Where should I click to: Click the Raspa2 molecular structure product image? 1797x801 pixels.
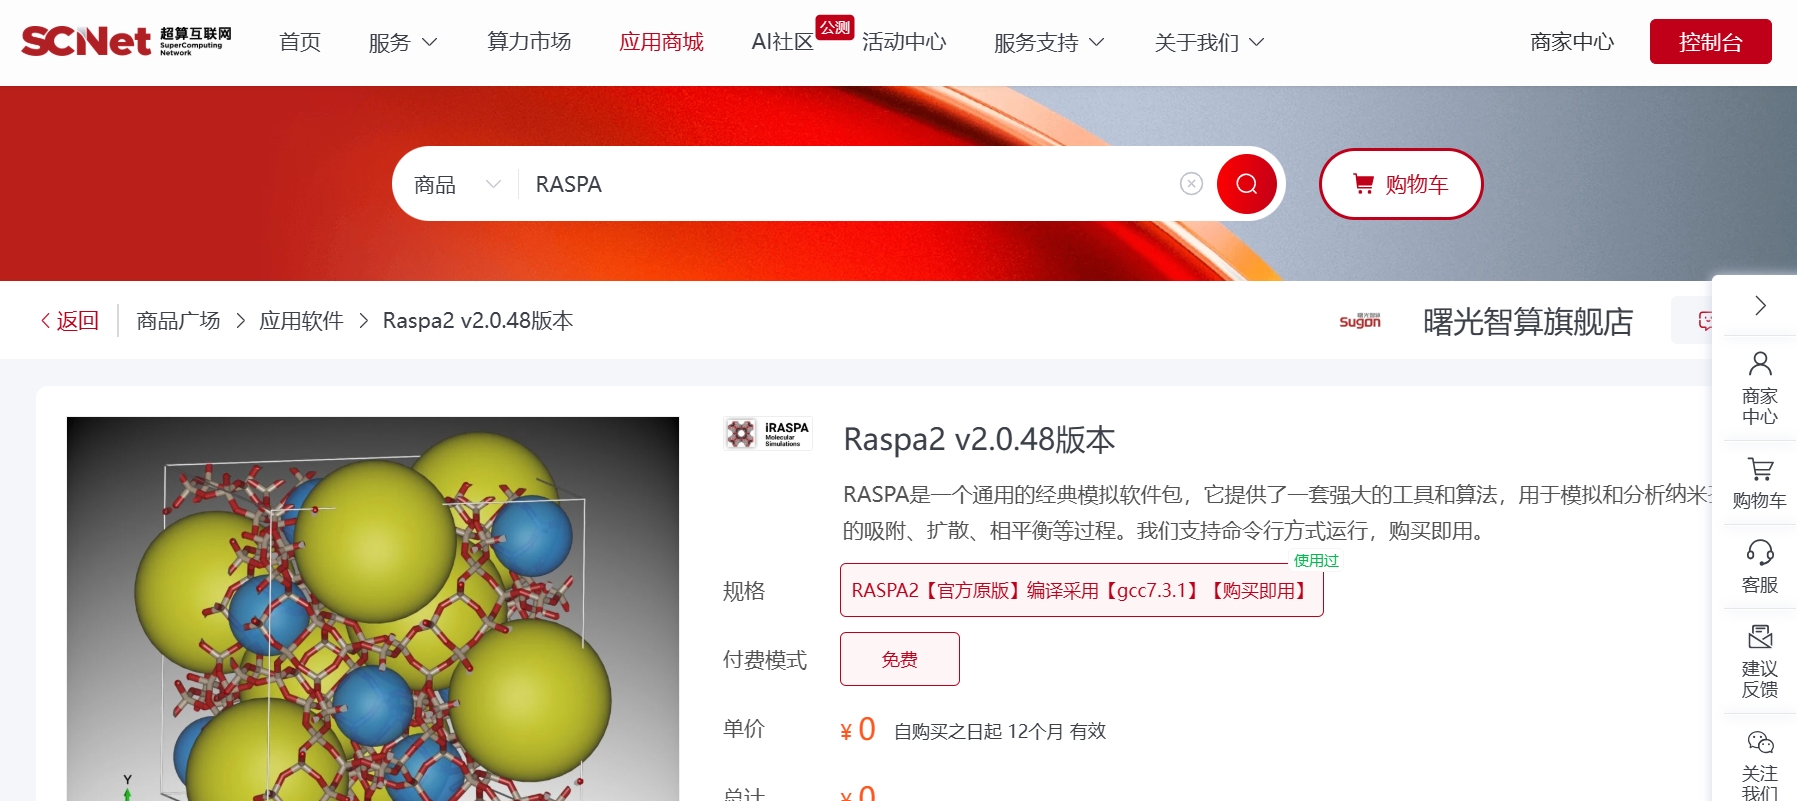tap(372, 608)
